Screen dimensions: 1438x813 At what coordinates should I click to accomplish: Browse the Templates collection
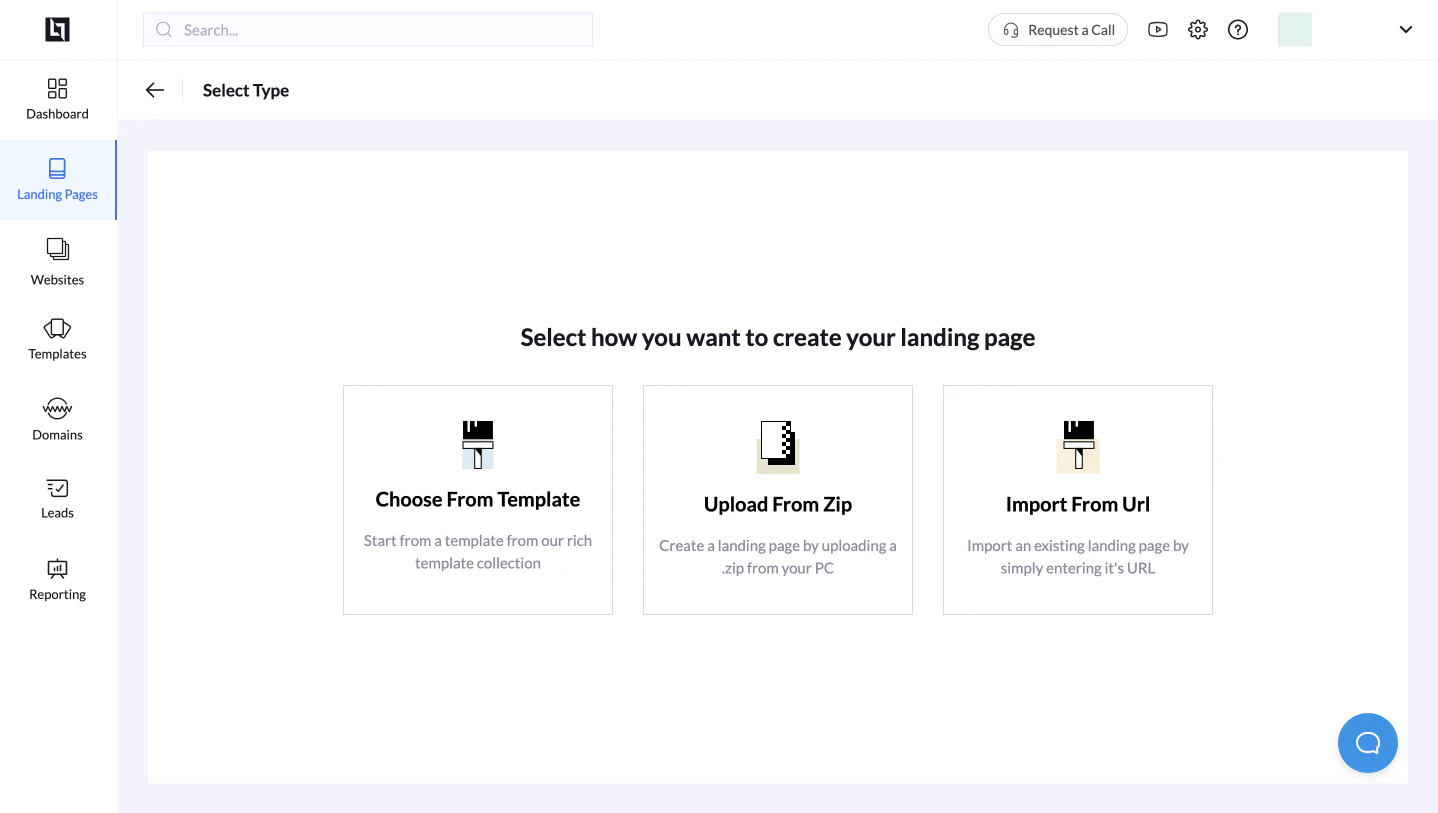pos(57,340)
